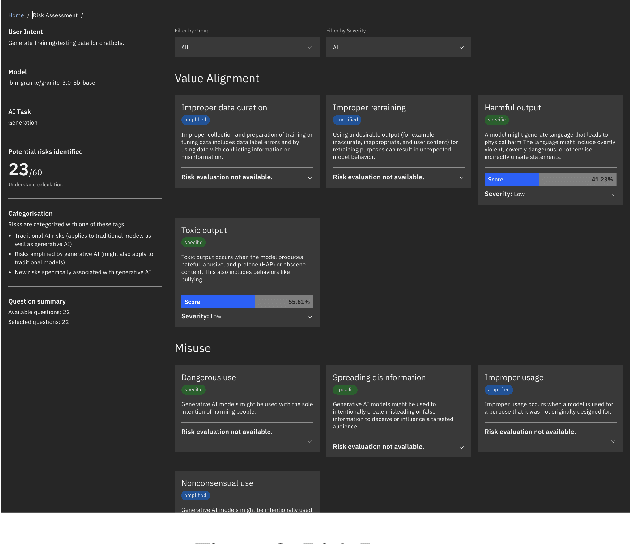
Task: Click the green tag on Spreading disinformation
Action: point(345,390)
